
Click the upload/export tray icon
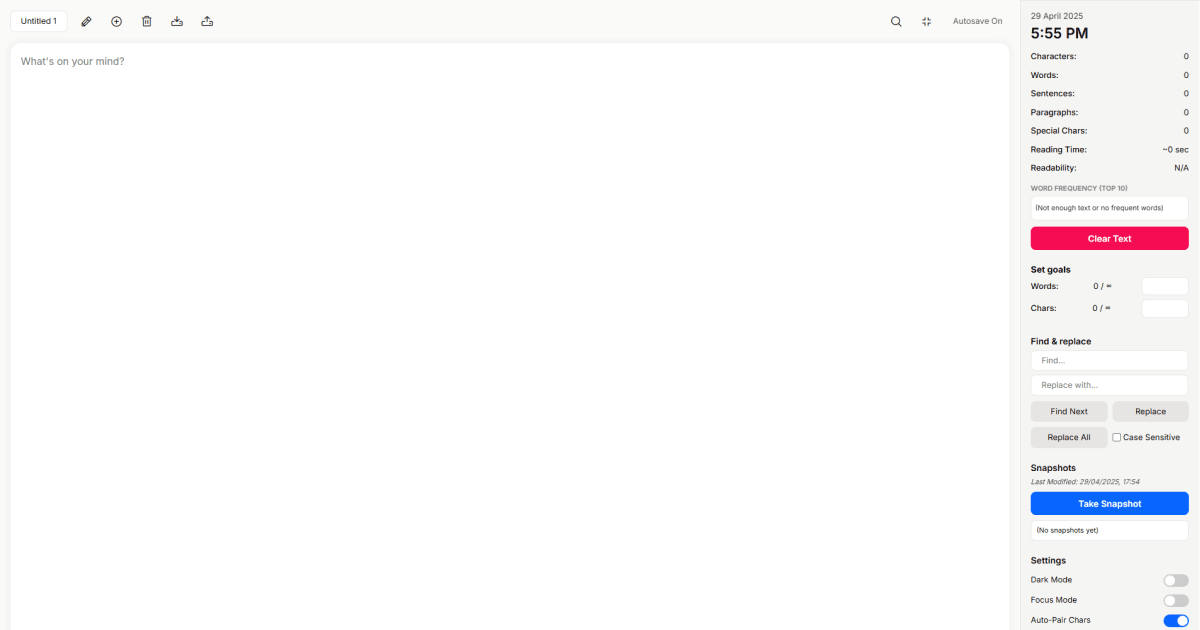point(207,21)
